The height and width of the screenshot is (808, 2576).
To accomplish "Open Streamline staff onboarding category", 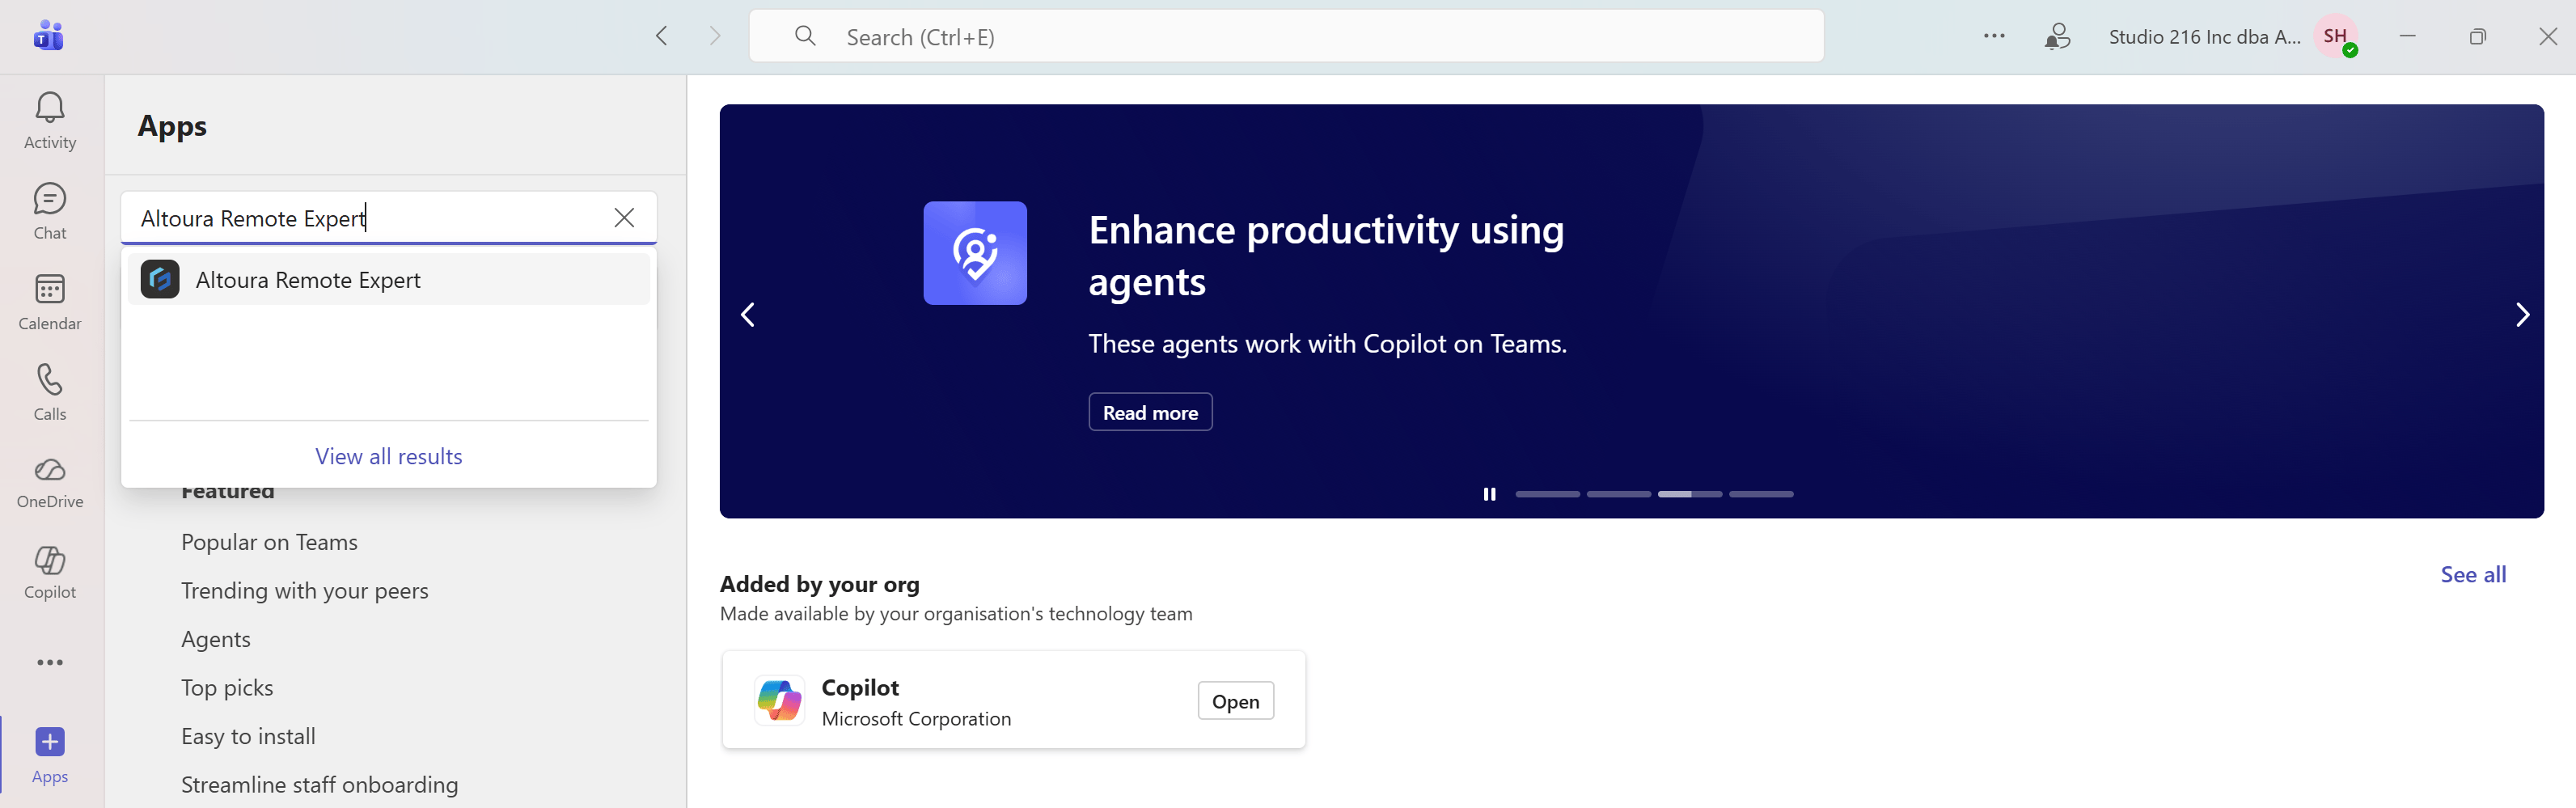I will [319, 784].
